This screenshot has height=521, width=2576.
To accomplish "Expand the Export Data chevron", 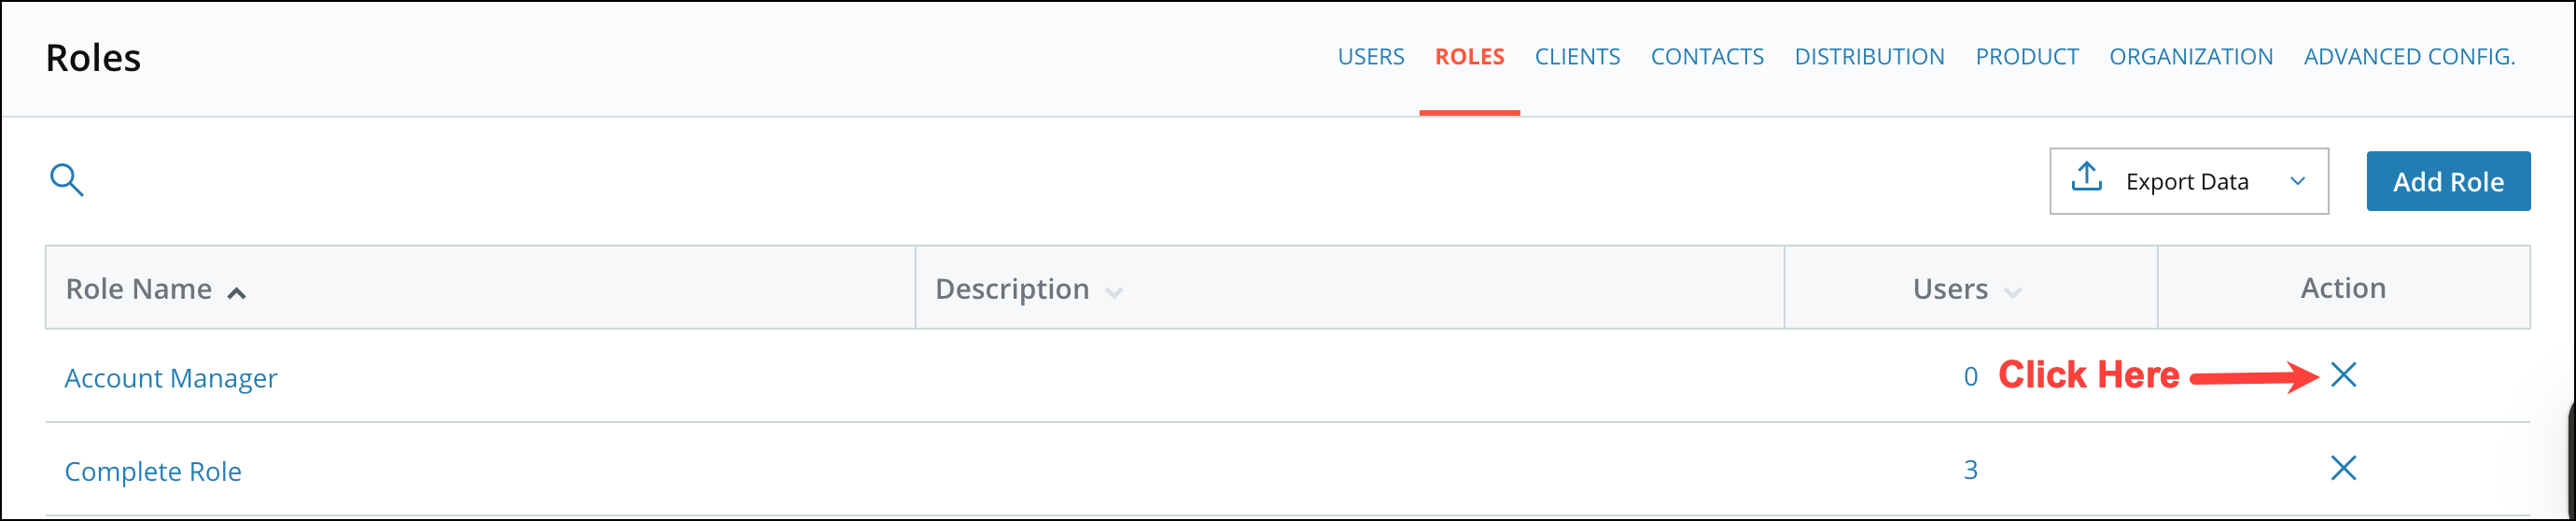I will click(x=2298, y=181).
